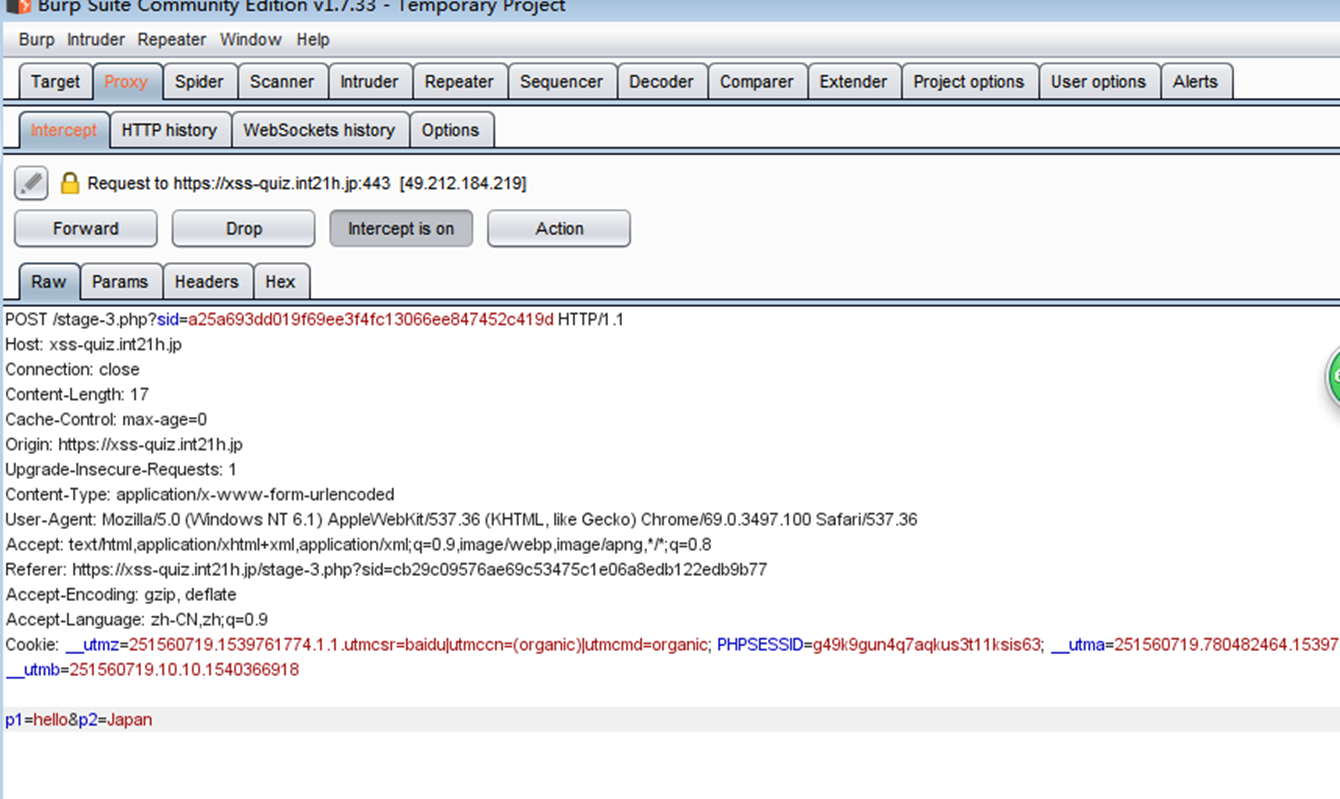Select the Proxy tab
Image resolution: width=1340 pixels, height=799 pixels.
(x=126, y=82)
